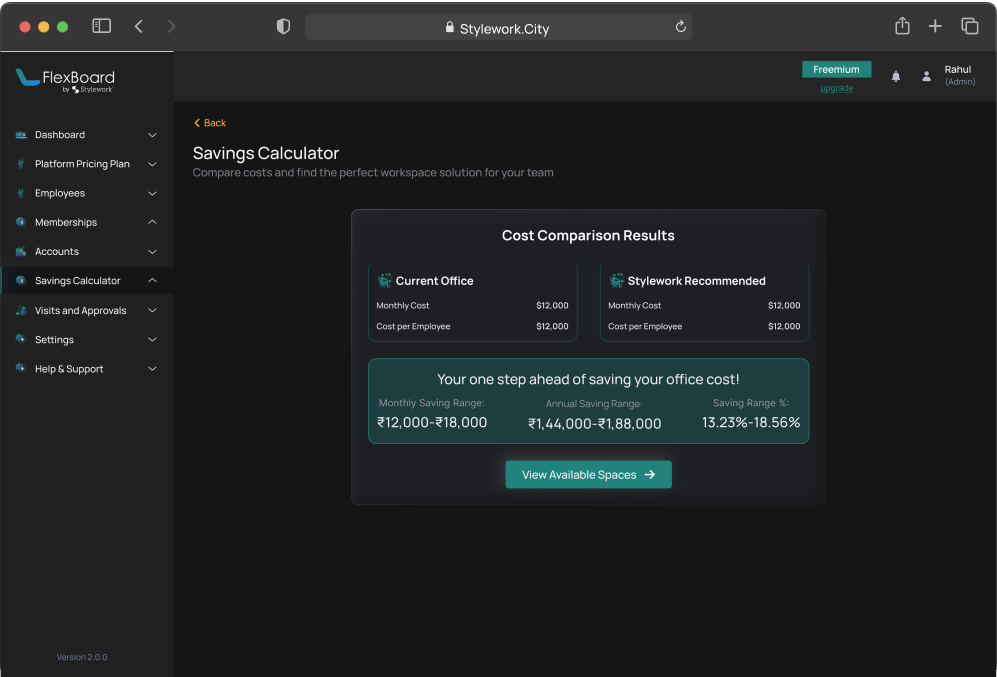
Task: Click the Safari sidebar toggle icon
Action: pos(102,26)
